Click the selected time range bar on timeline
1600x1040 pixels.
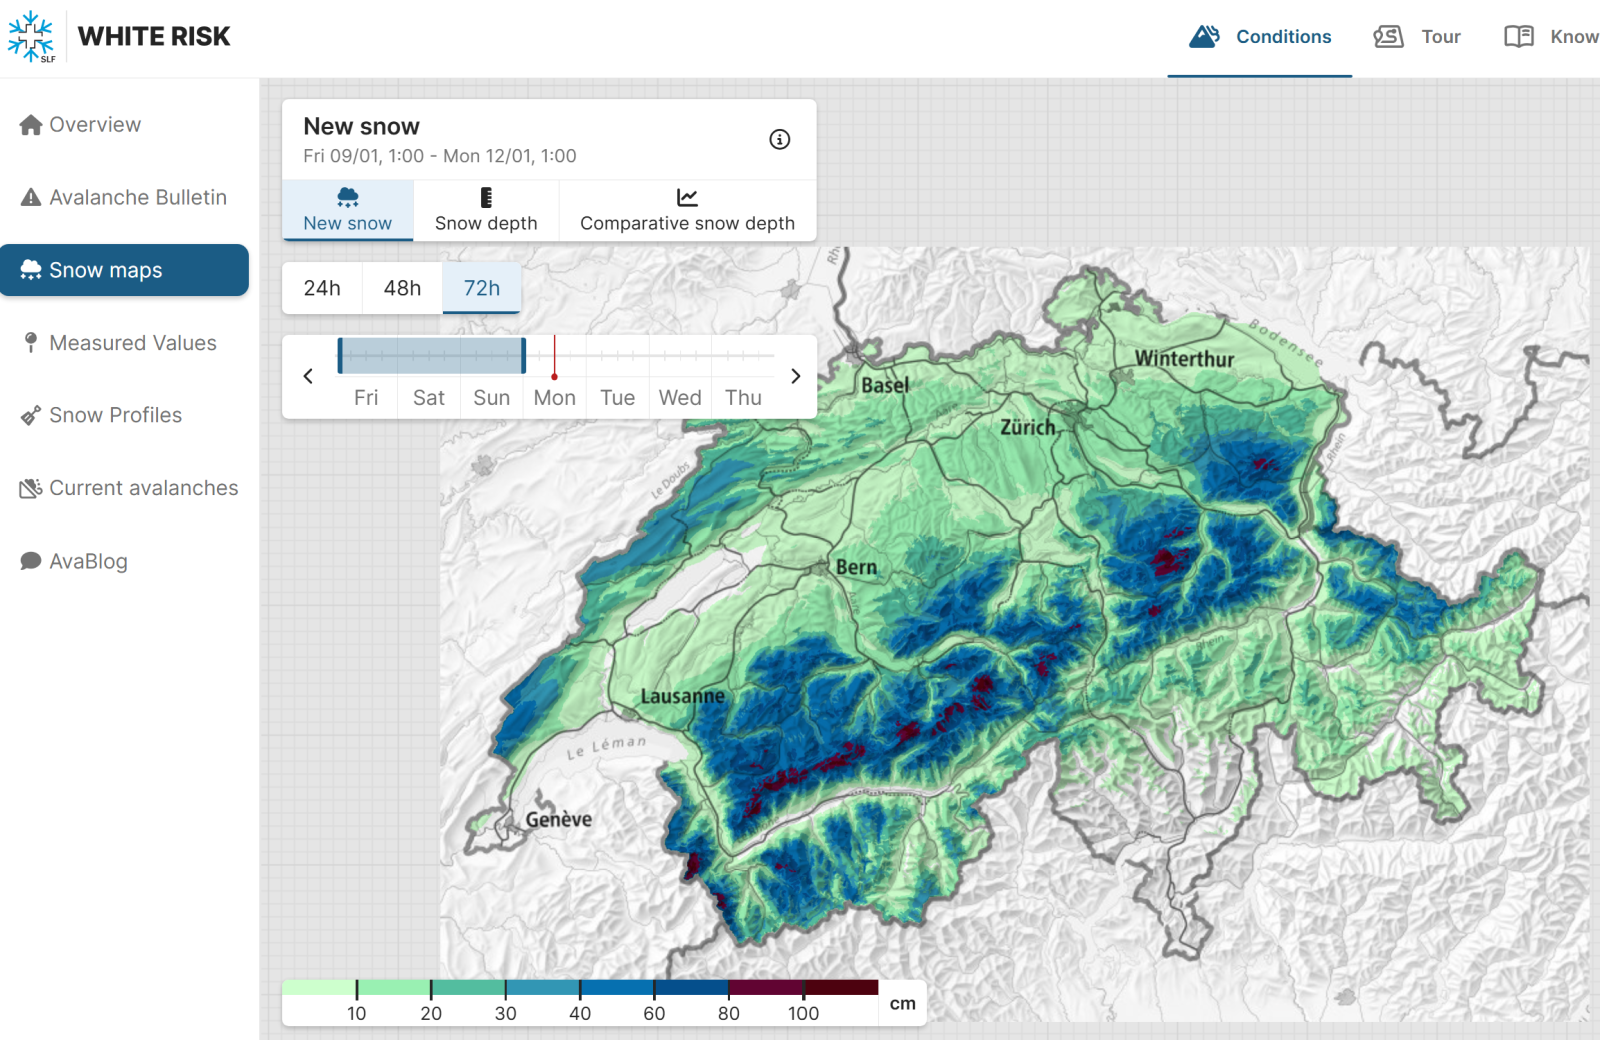coord(431,356)
